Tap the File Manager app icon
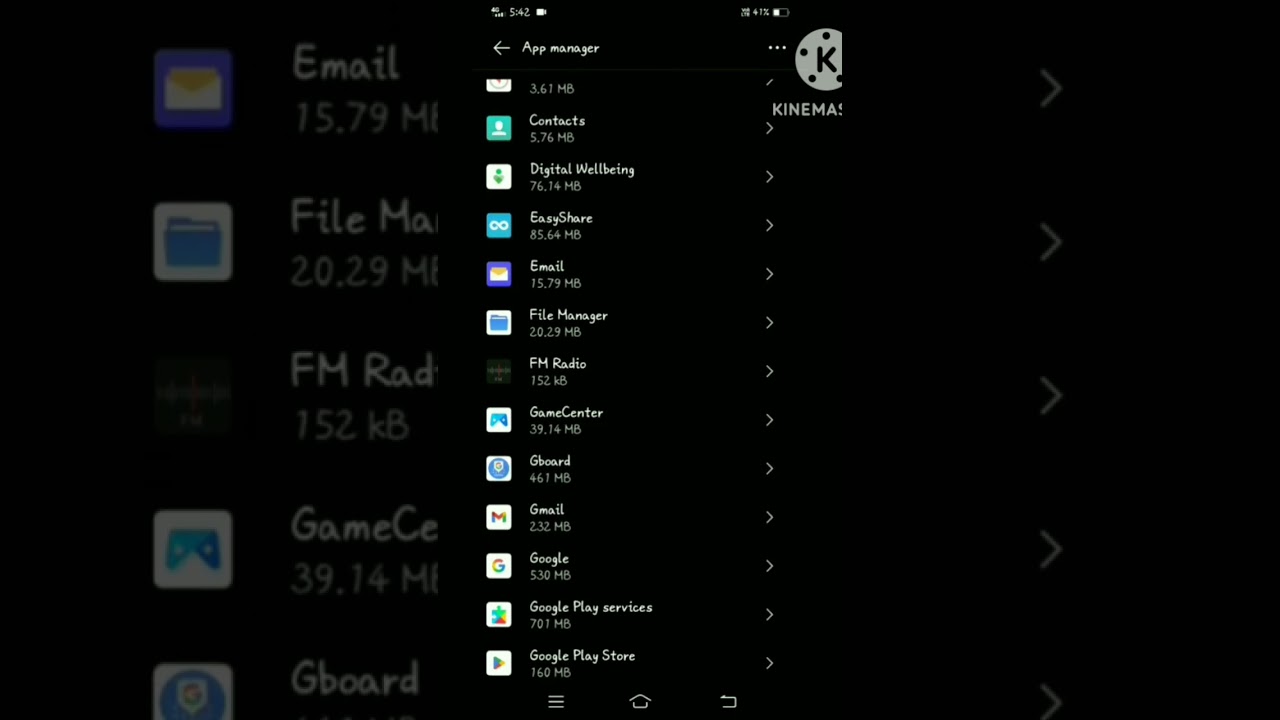 click(x=498, y=323)
